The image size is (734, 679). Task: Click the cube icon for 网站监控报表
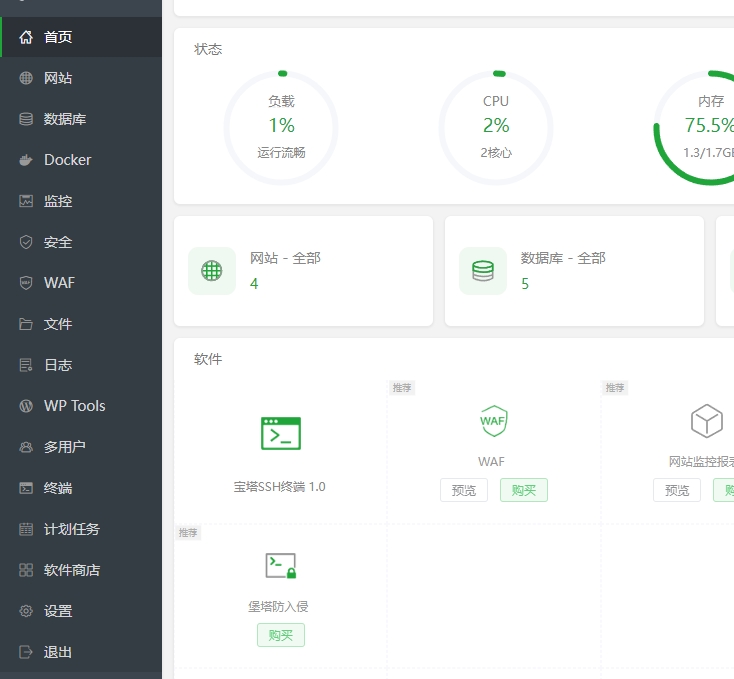pos(706,421)
